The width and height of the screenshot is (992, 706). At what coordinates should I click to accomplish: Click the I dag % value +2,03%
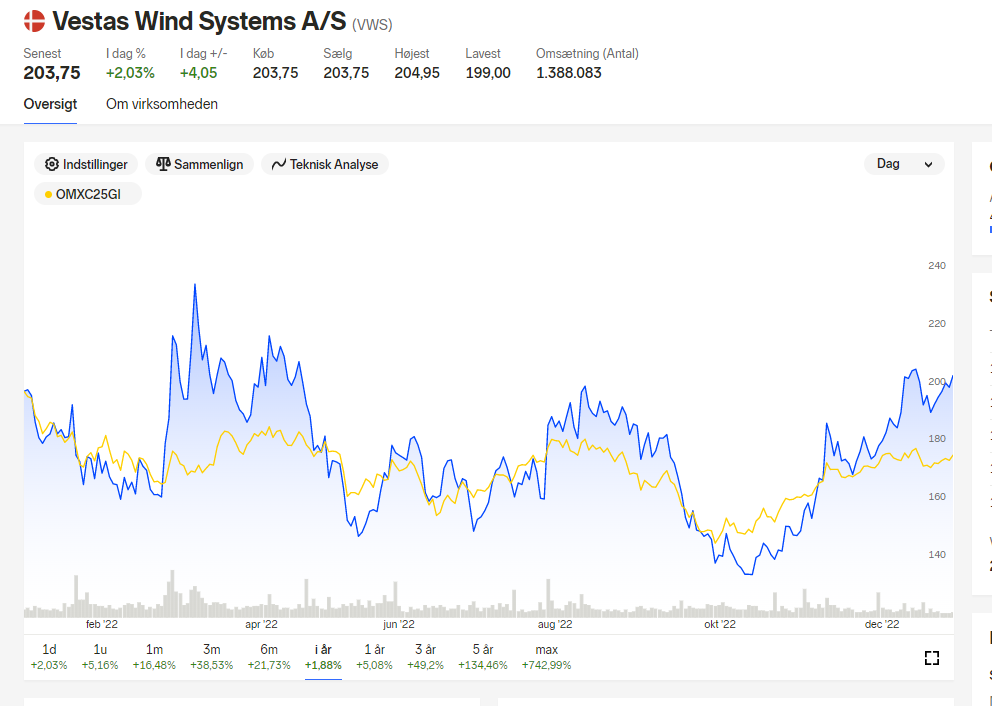click(130, 73)
